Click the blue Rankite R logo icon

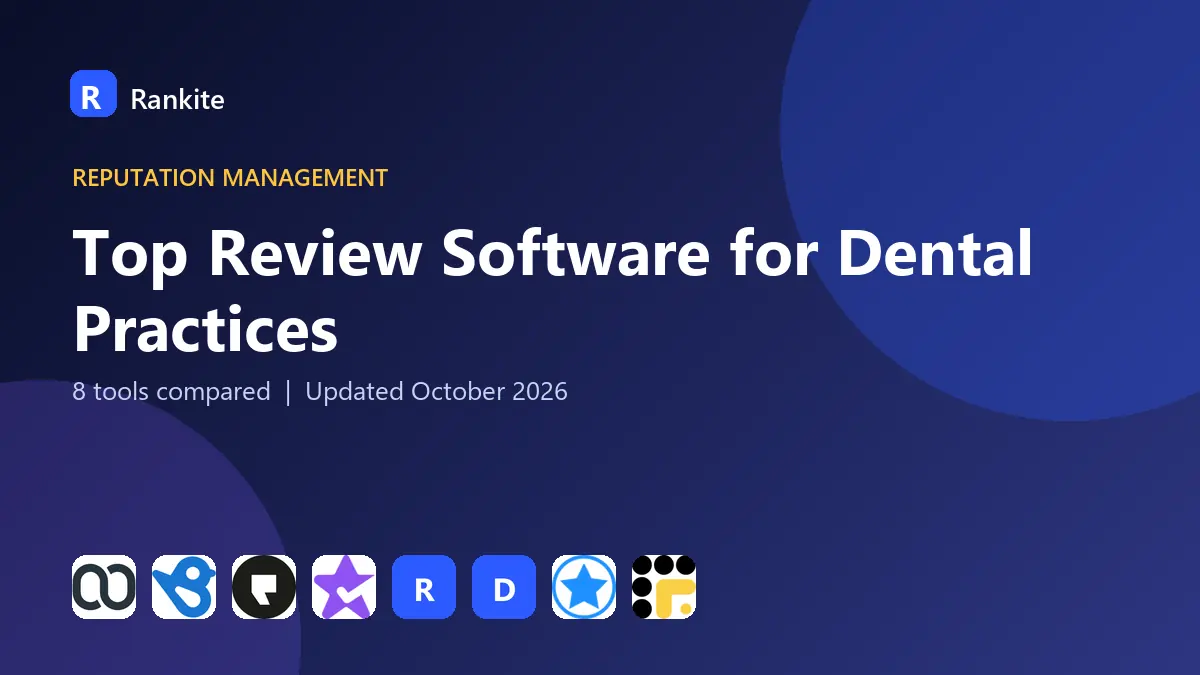pyautogui.click(x=93, y=93)
